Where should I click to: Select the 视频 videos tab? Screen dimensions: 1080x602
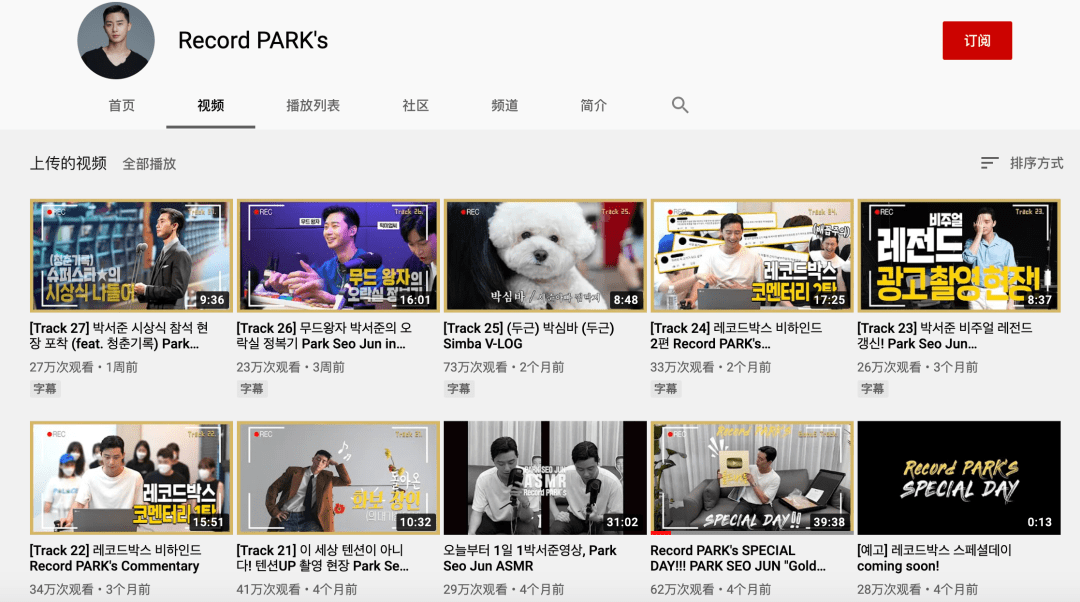click(211, 105)
